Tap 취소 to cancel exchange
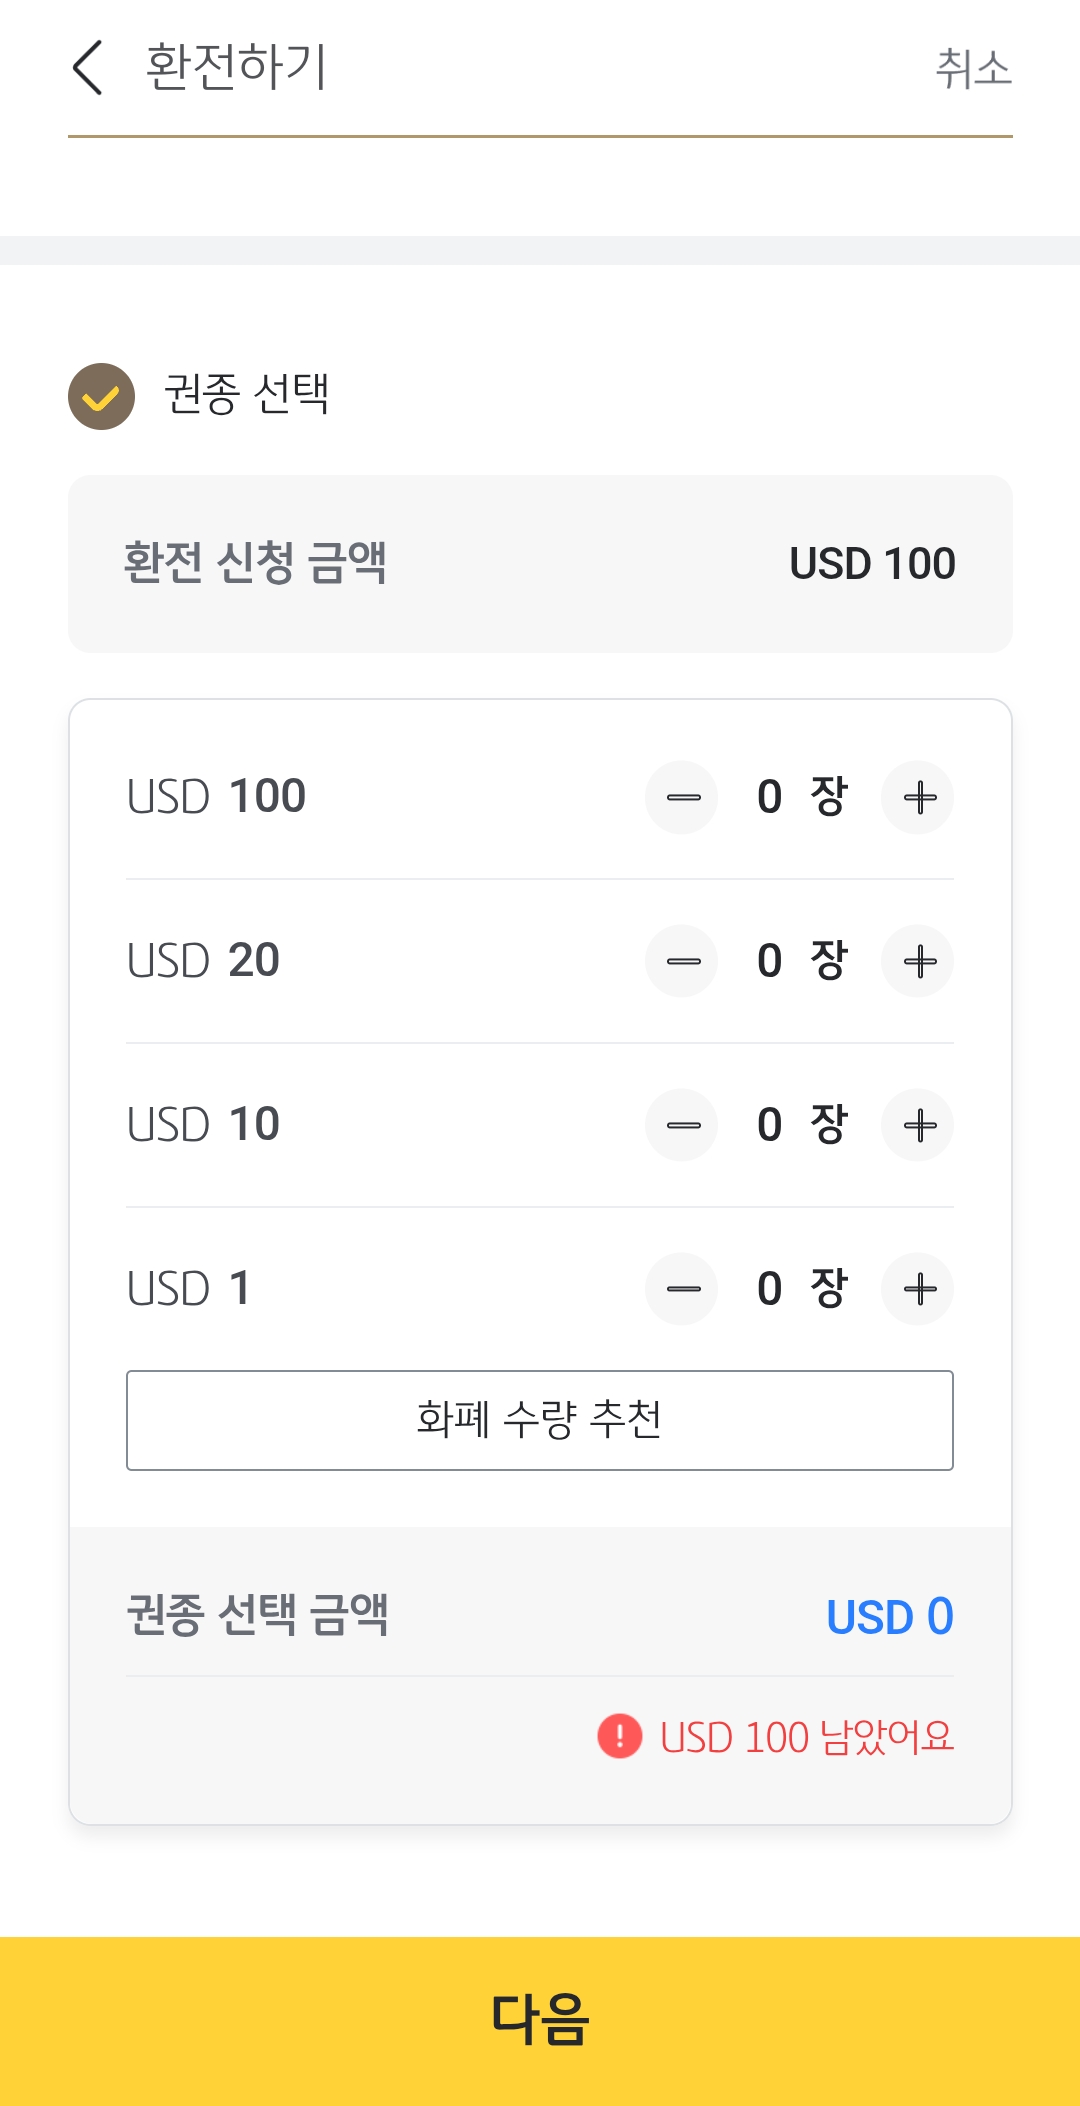Image resolution: width=1080 pixels, height=2106 pixels. (x=973, y=69)
